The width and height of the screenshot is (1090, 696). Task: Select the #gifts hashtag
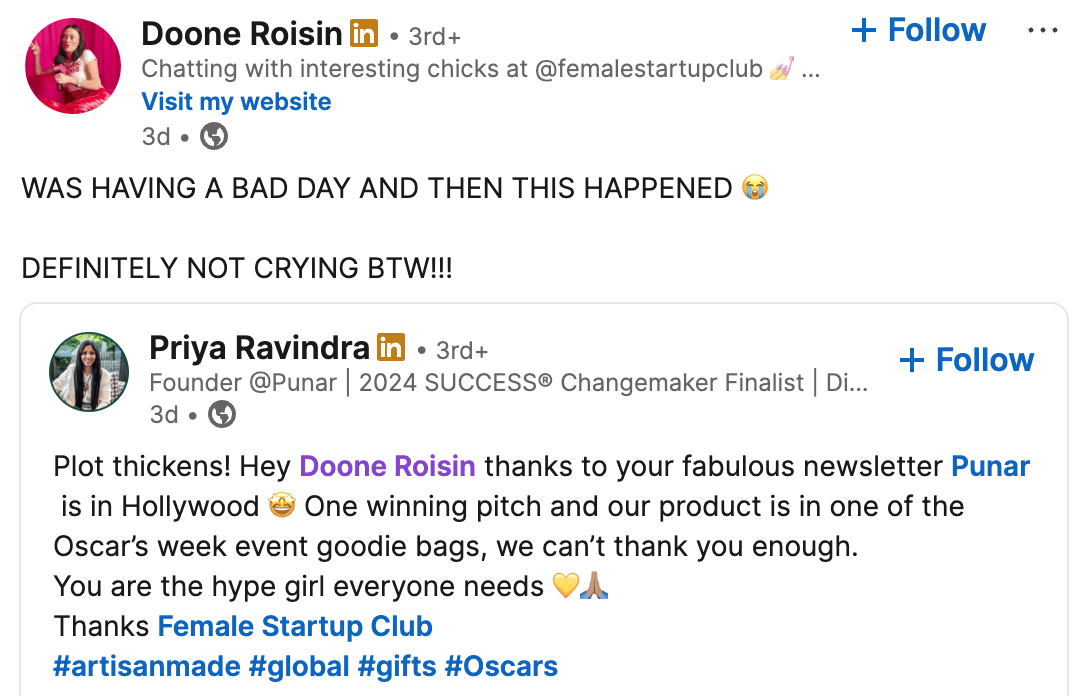click(x=397, y=666)
